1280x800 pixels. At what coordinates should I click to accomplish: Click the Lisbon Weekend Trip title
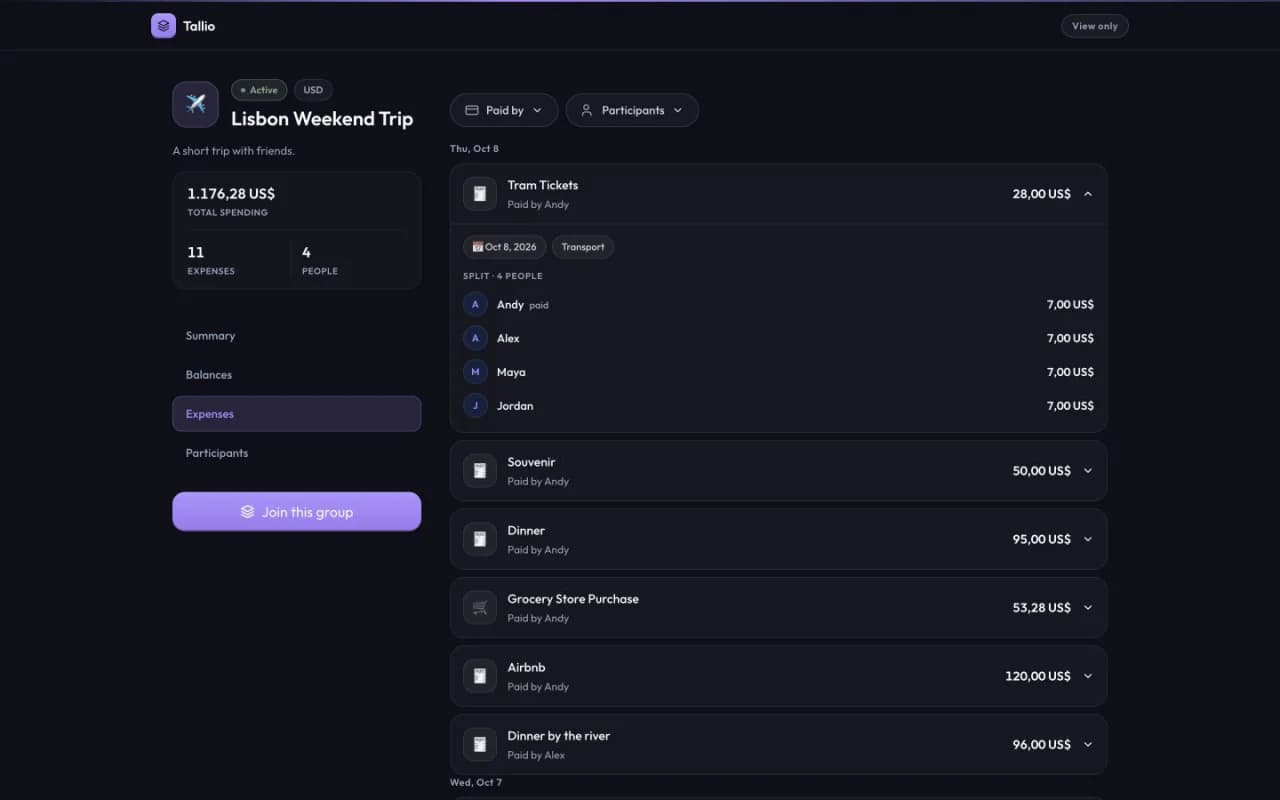point(322,119)
